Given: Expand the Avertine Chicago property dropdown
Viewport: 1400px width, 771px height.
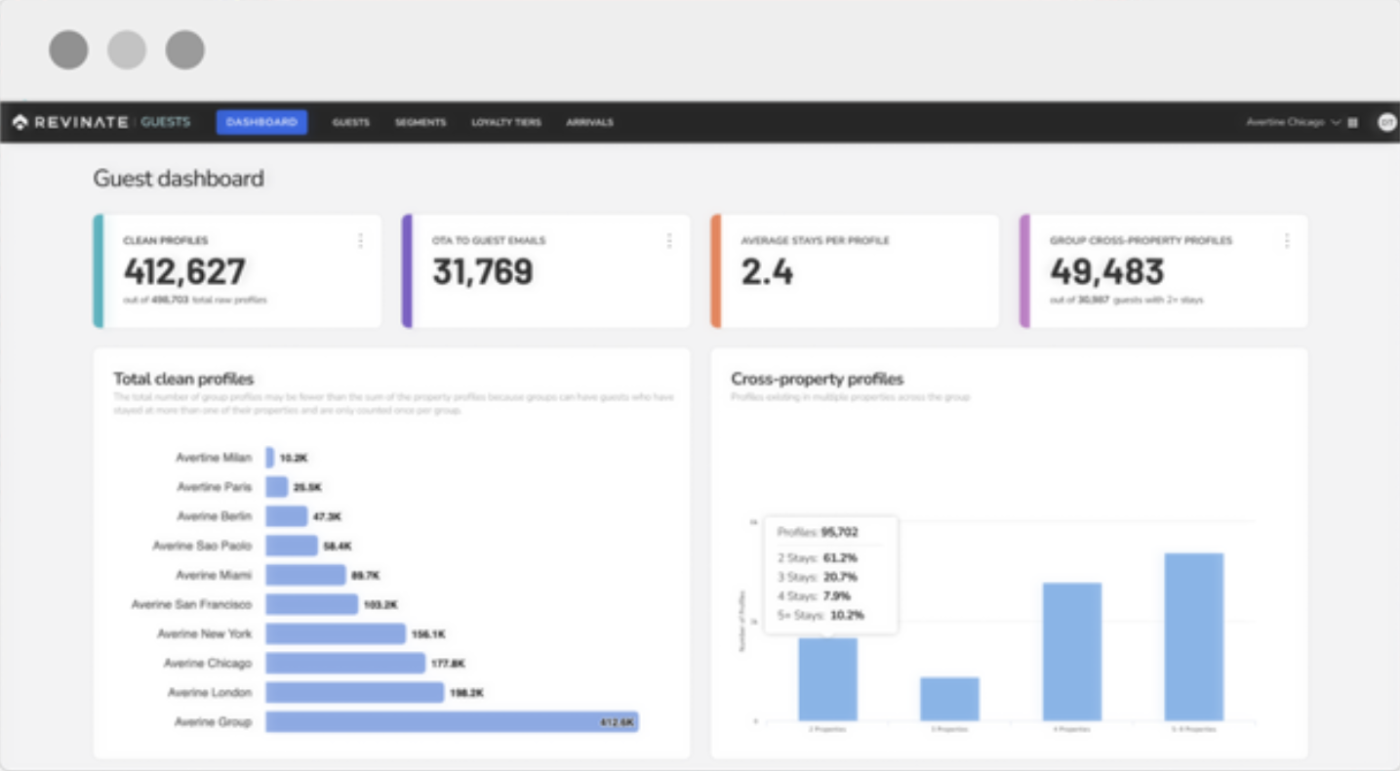Looking at the screenshot, I should pyautogui.click(x=1293, y=122).
